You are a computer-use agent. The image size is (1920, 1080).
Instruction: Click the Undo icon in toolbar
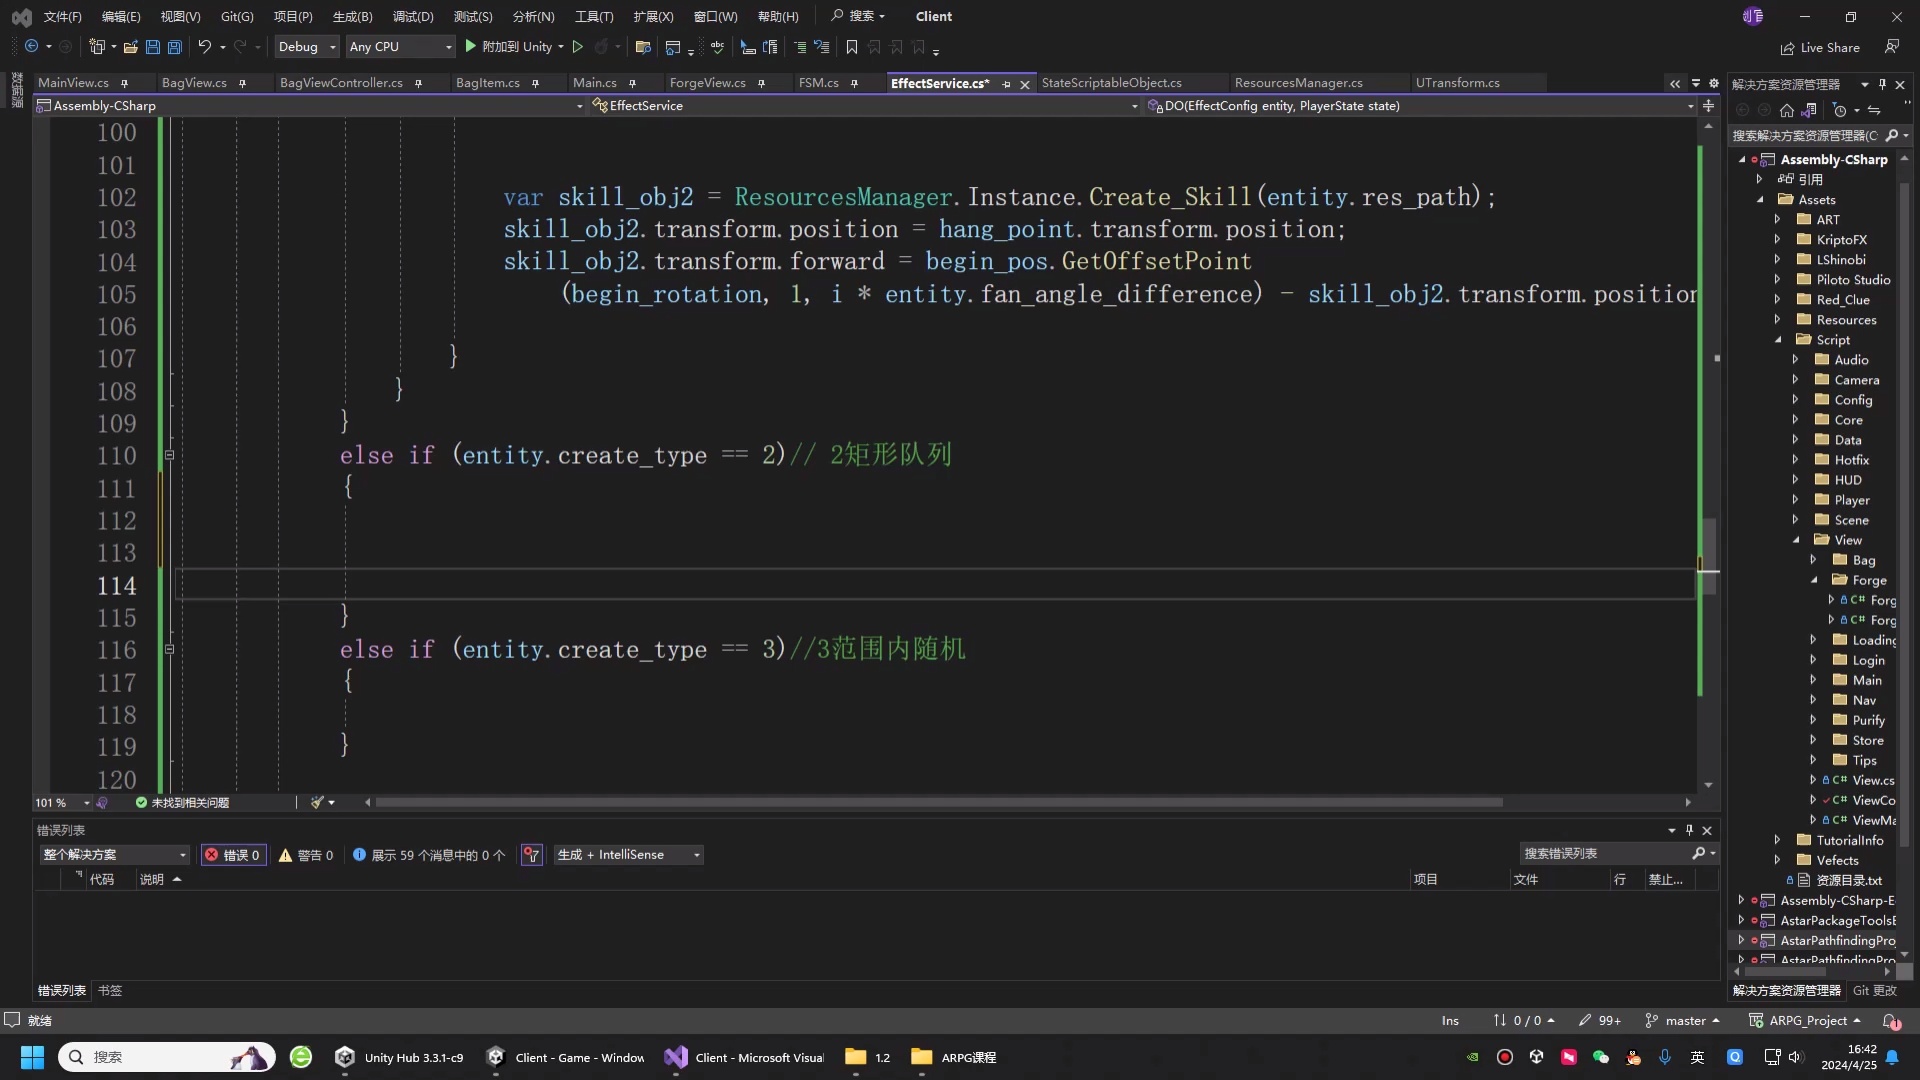tap(204, 47)
